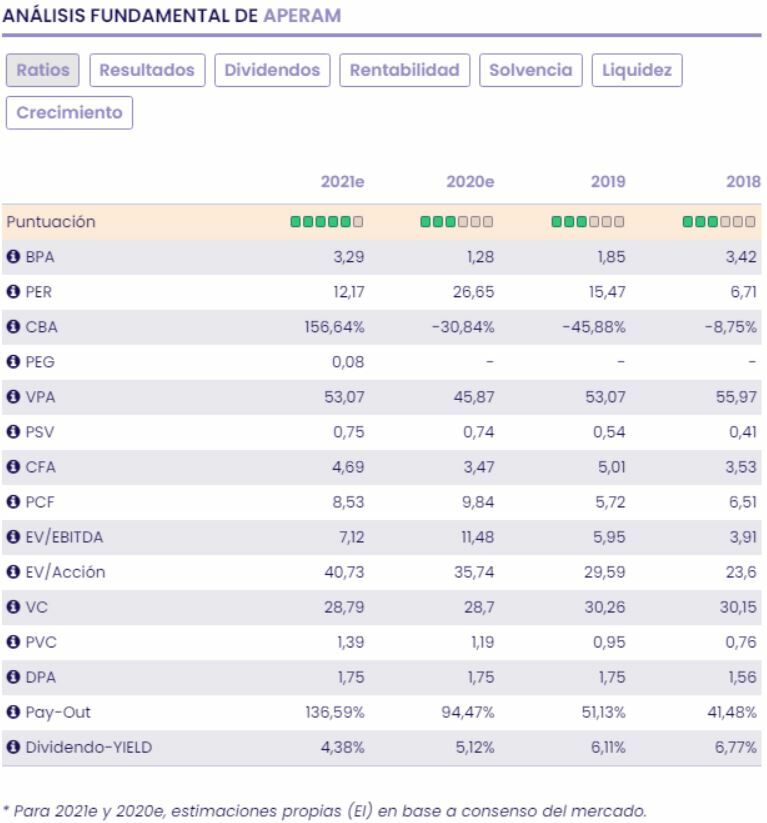Show the Rentabilidad tab
Screen dimensions: 767x823
[404, 70]
